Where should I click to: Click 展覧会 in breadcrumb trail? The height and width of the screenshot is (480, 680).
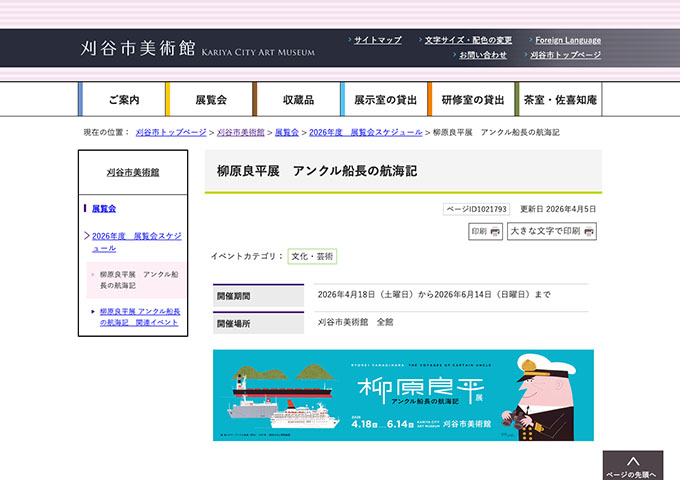pos(287,132)
